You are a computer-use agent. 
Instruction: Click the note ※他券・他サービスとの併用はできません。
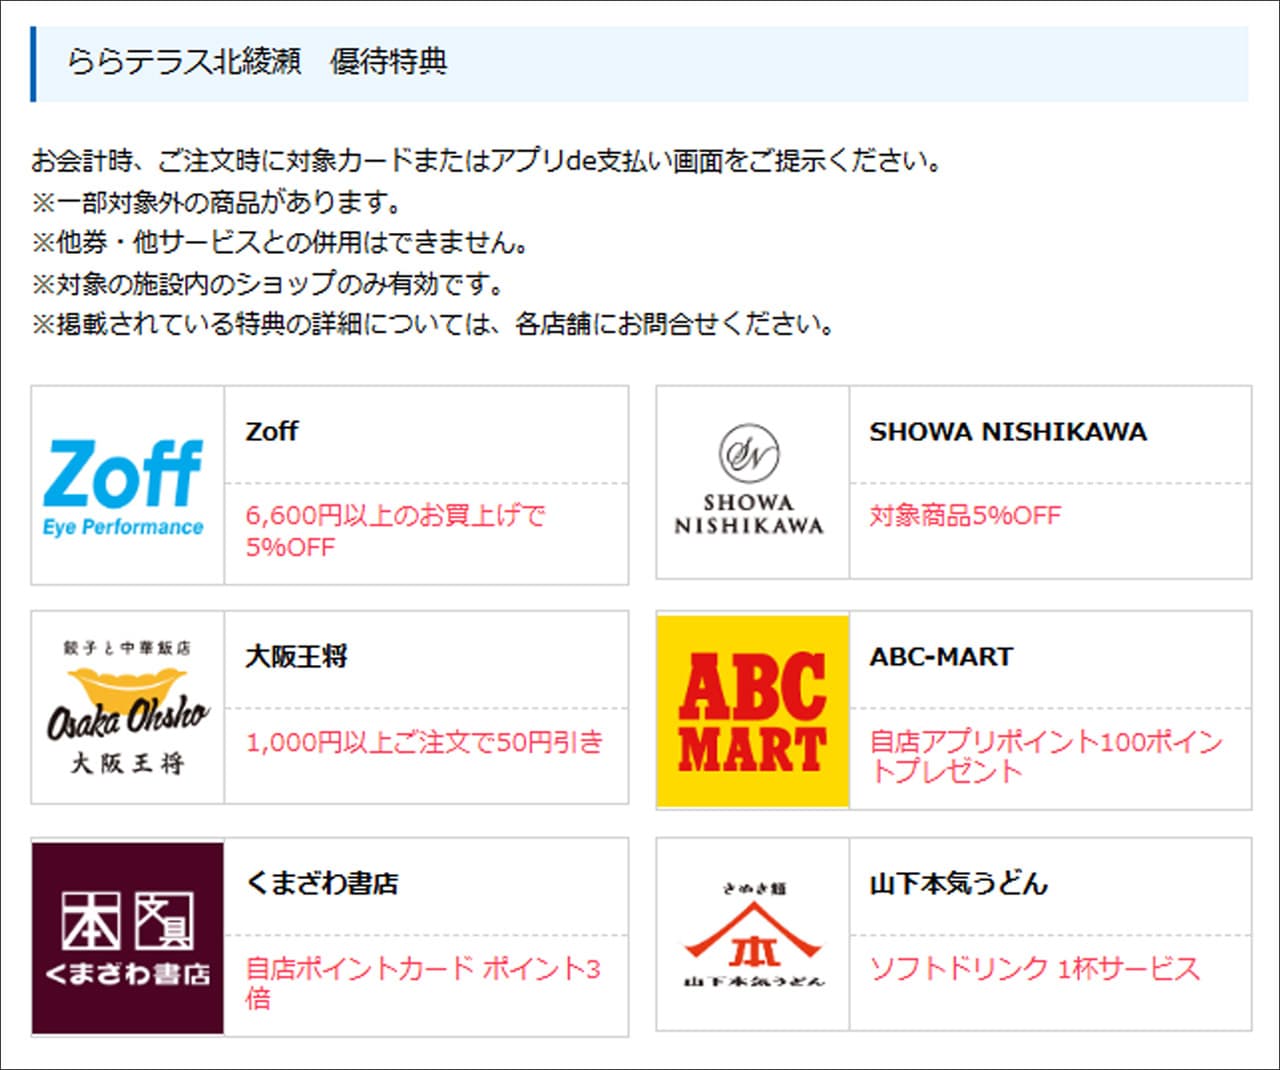(281, 243)
